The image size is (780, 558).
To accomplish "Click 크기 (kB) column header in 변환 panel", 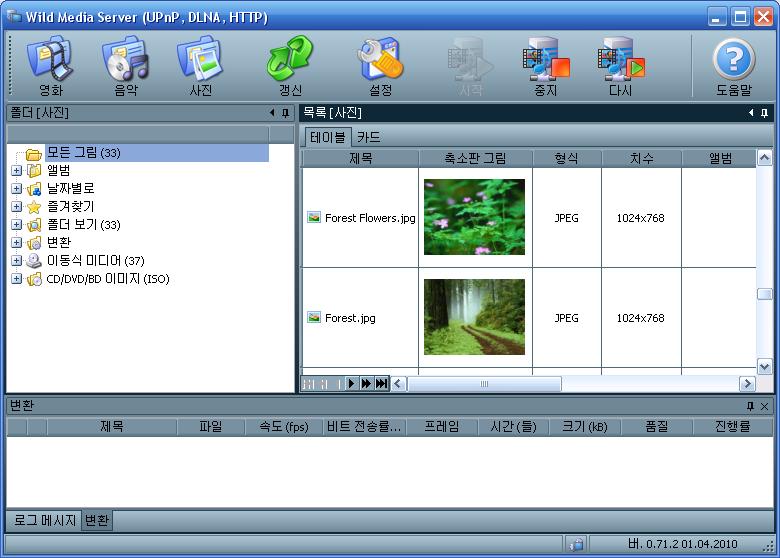I will tap(585, 427).
